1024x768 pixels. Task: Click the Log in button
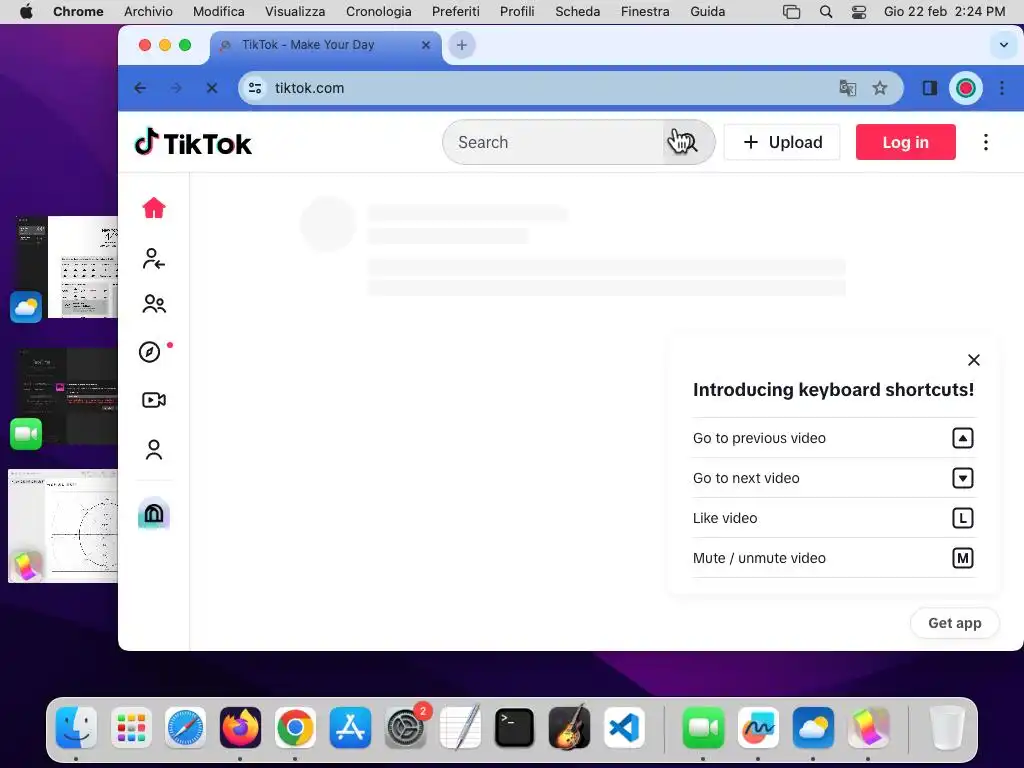click(x=906, y=142)
